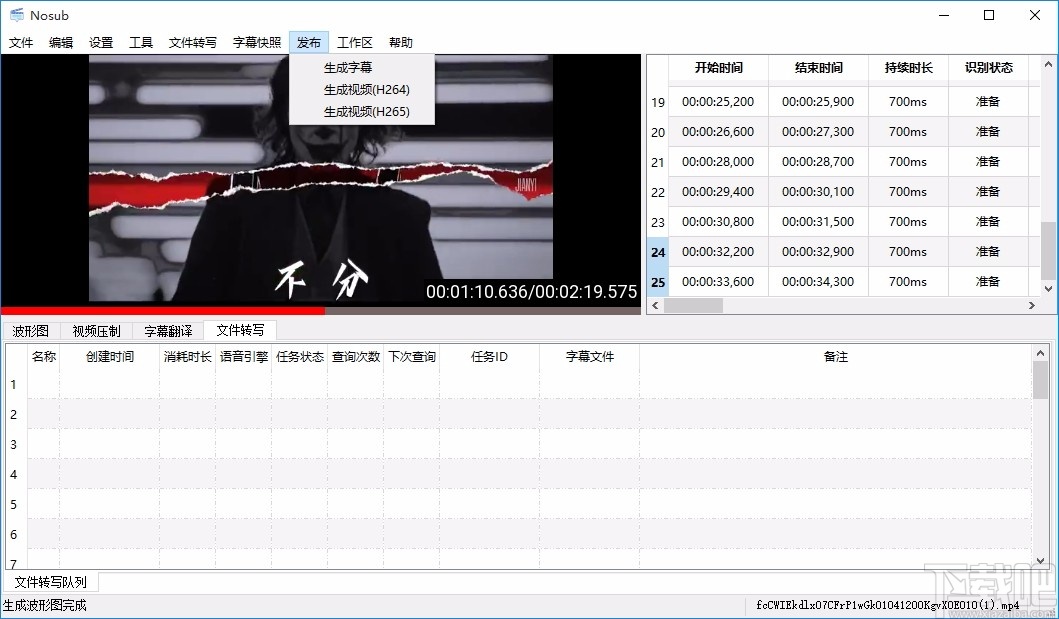Click the 消耗时长 column header

point(188,356)
